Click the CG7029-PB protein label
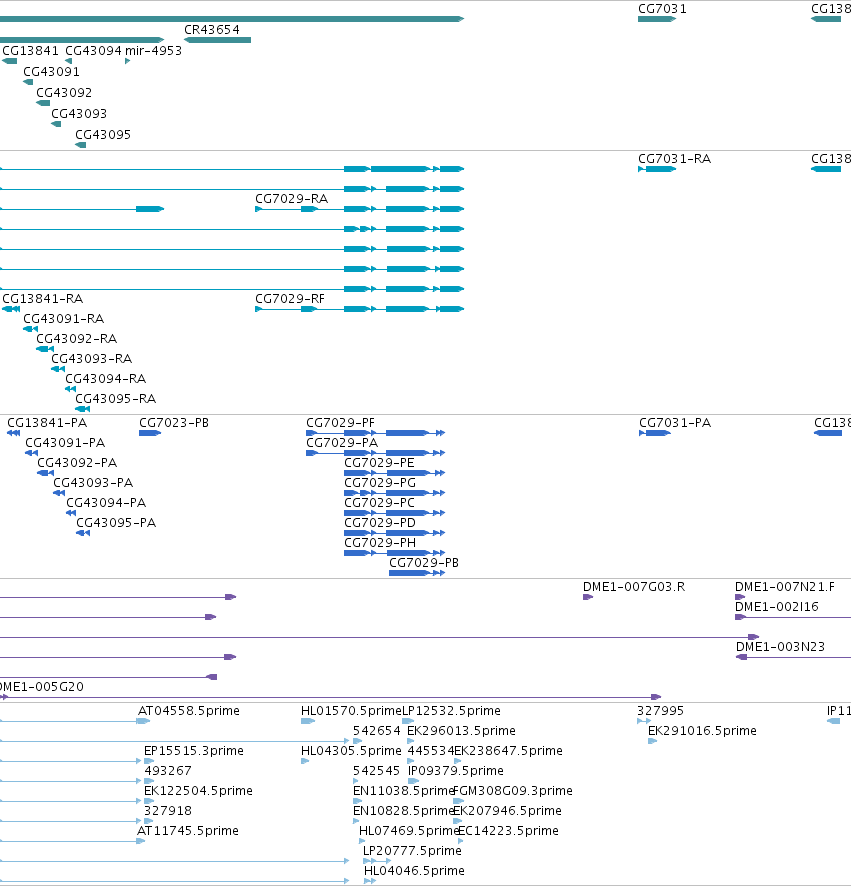 click(424, 563)
